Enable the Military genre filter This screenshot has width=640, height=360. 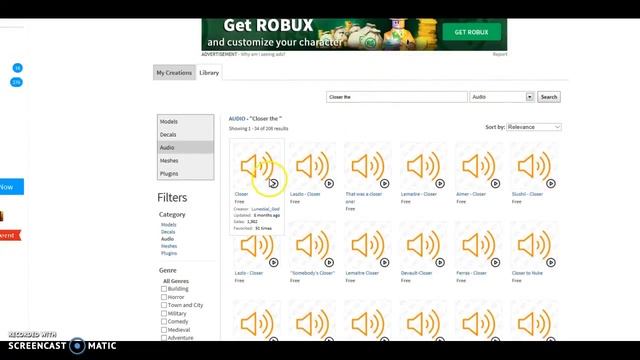pos(164,313)
